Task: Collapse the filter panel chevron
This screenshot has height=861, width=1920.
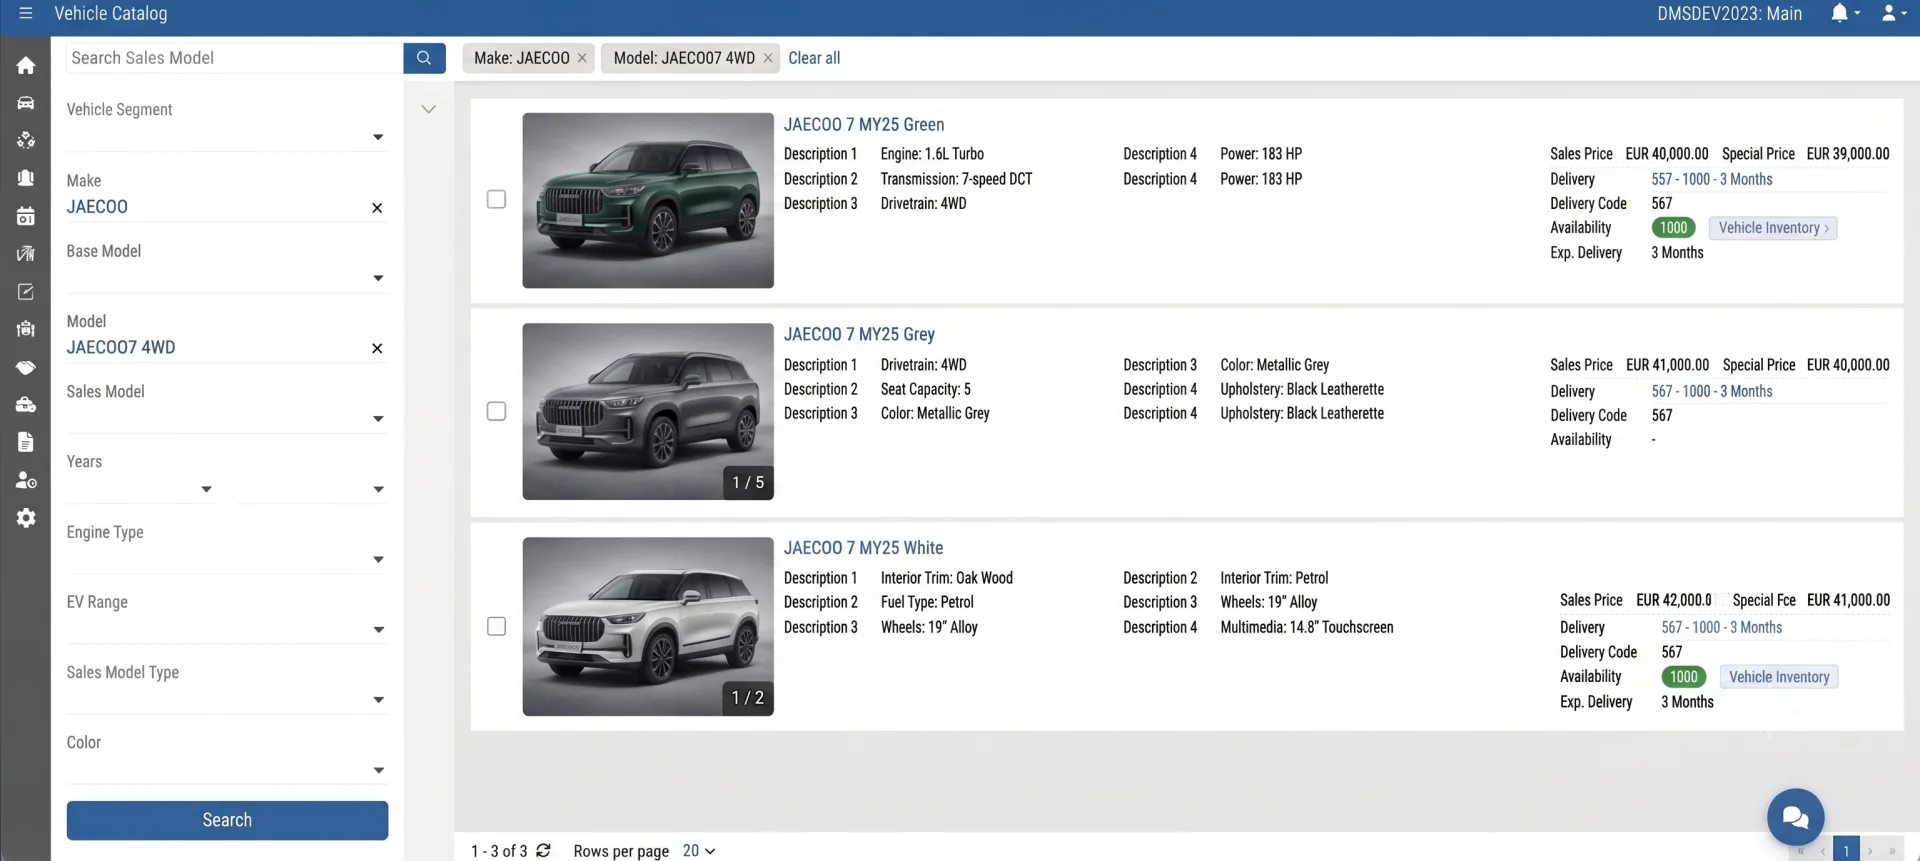Action: click(x=429, y=109)
